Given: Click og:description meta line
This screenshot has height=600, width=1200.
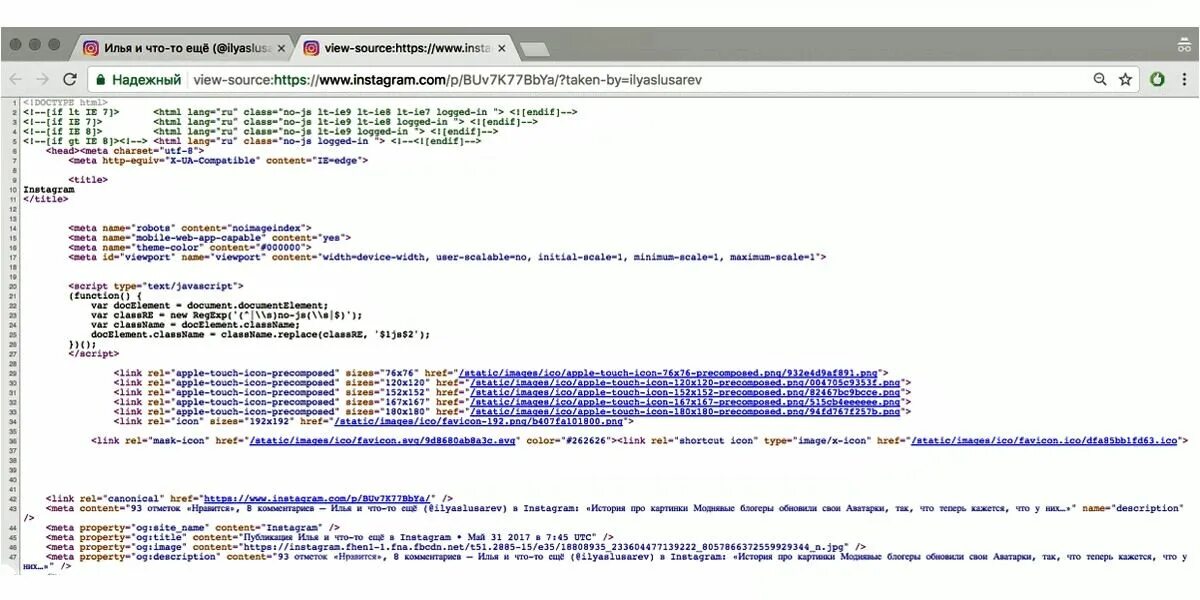Looking at the screenshot, I should (x=605, y=560).
